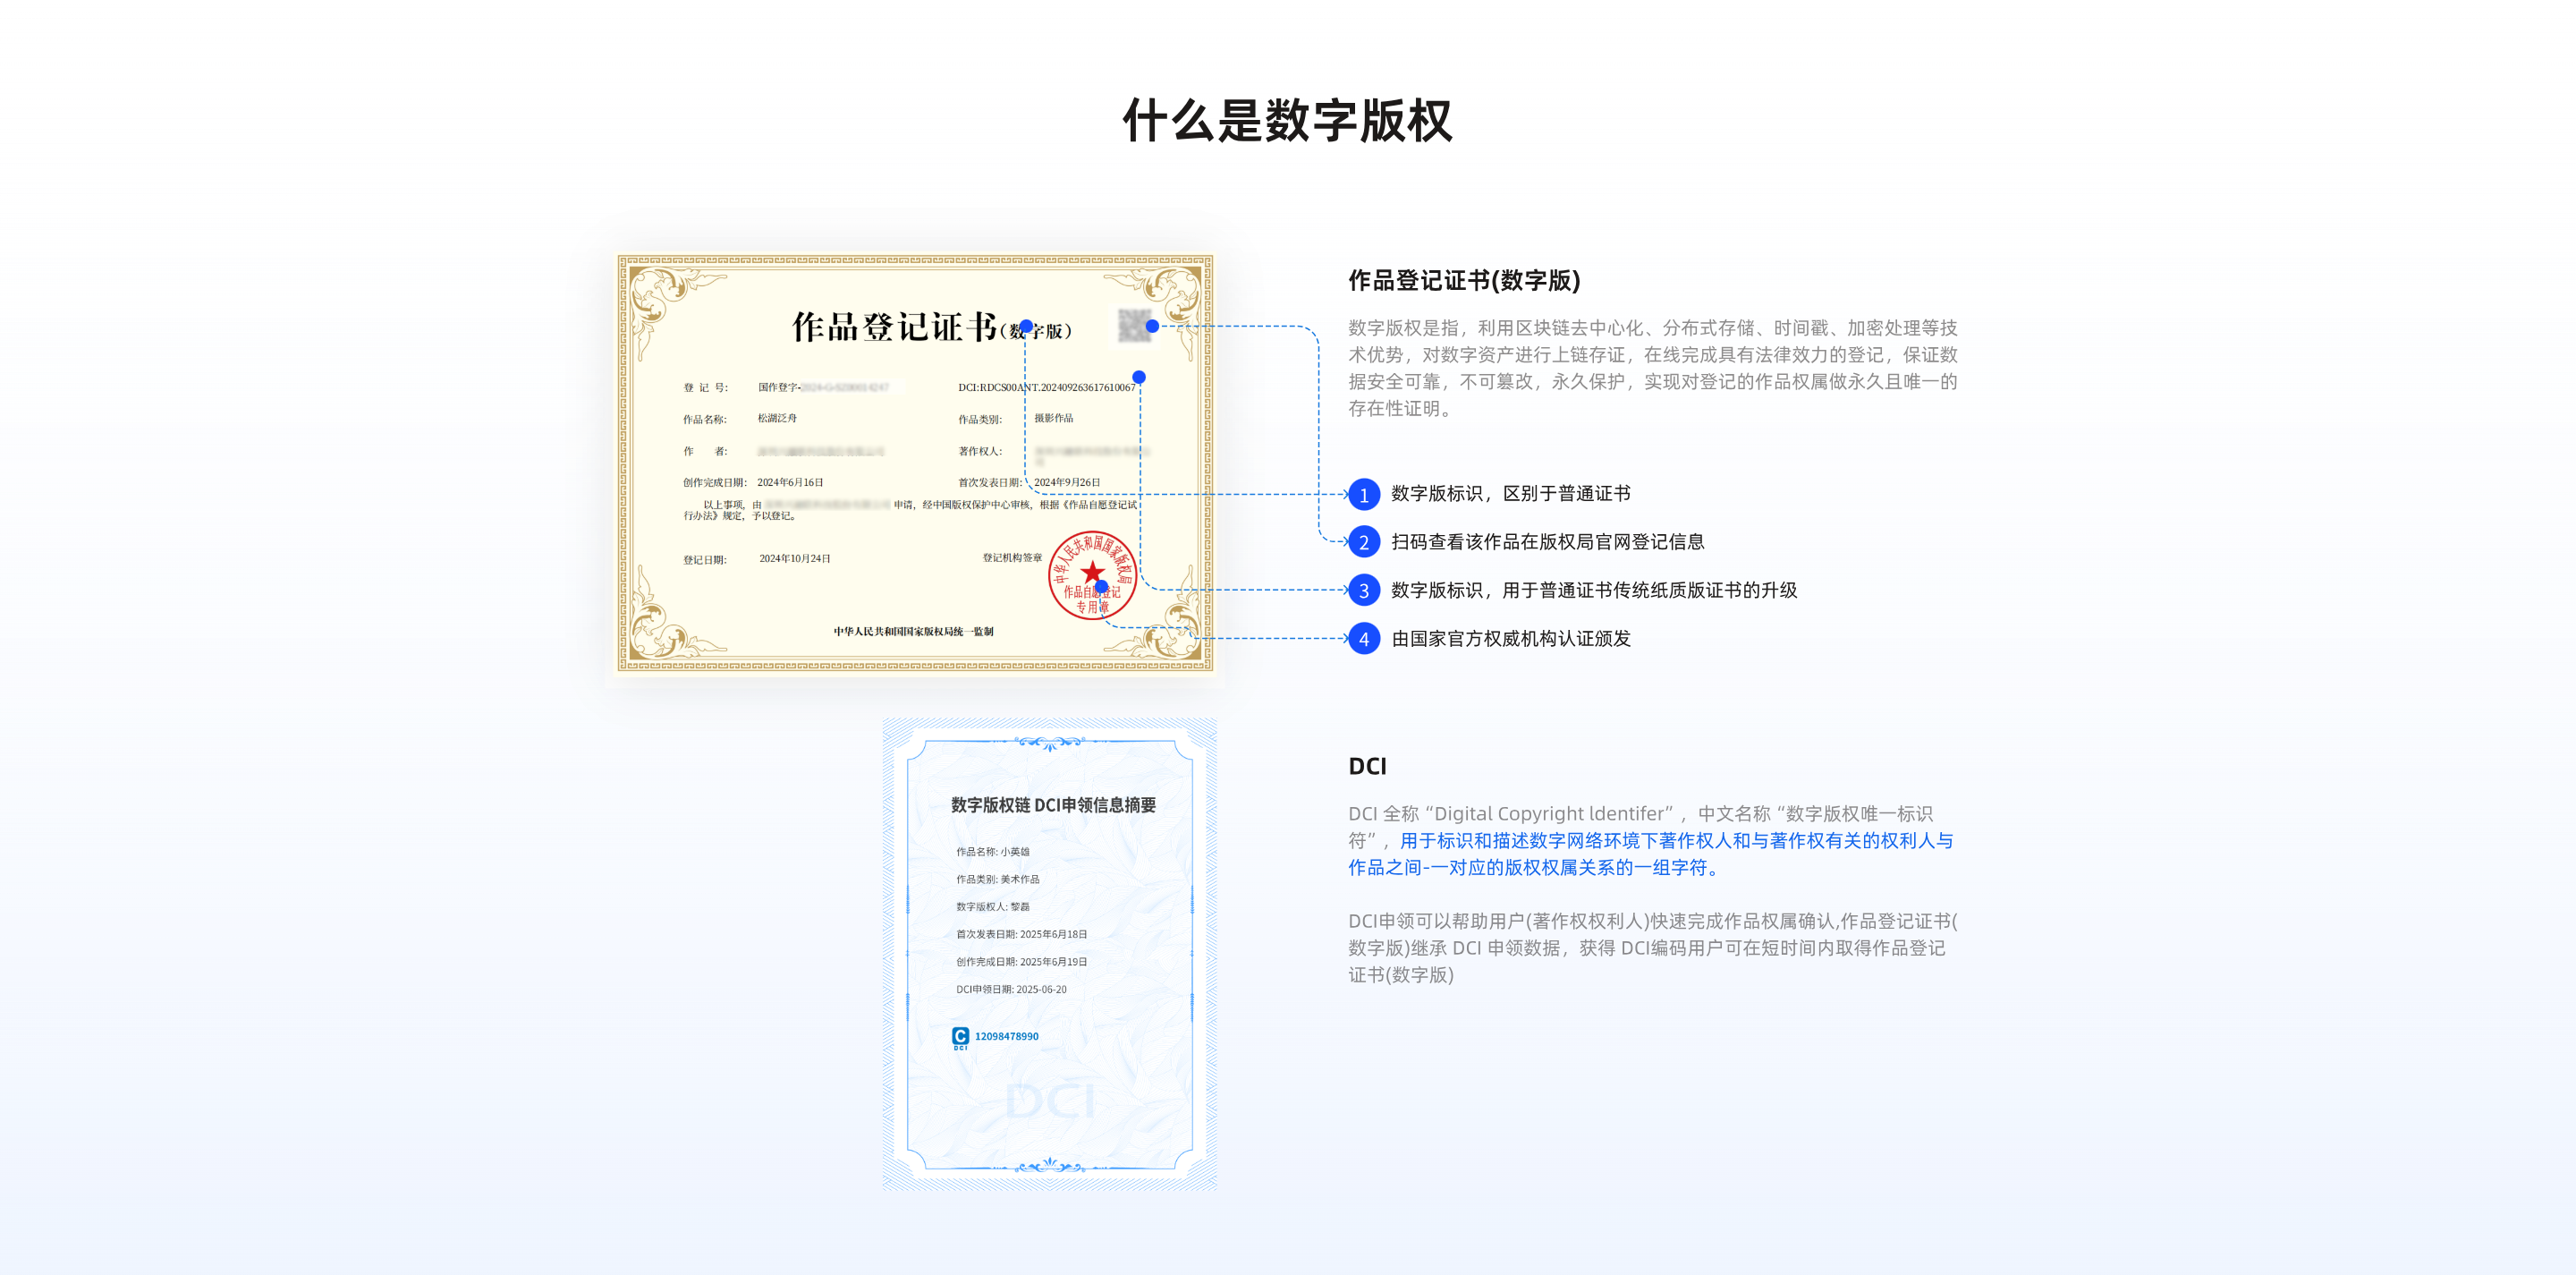Click the large DCI watermark on card
The image size is (2576, 1275).
(1049, 1102)
